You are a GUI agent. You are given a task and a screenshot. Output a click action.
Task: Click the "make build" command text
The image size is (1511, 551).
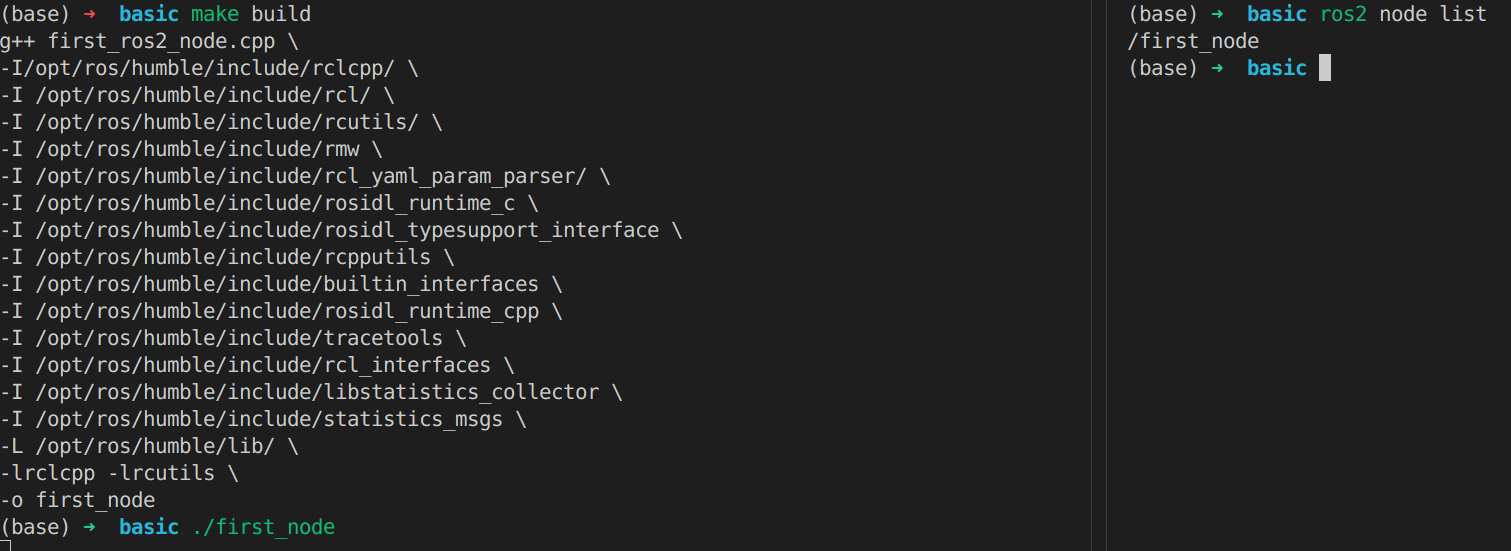point(251,15)
